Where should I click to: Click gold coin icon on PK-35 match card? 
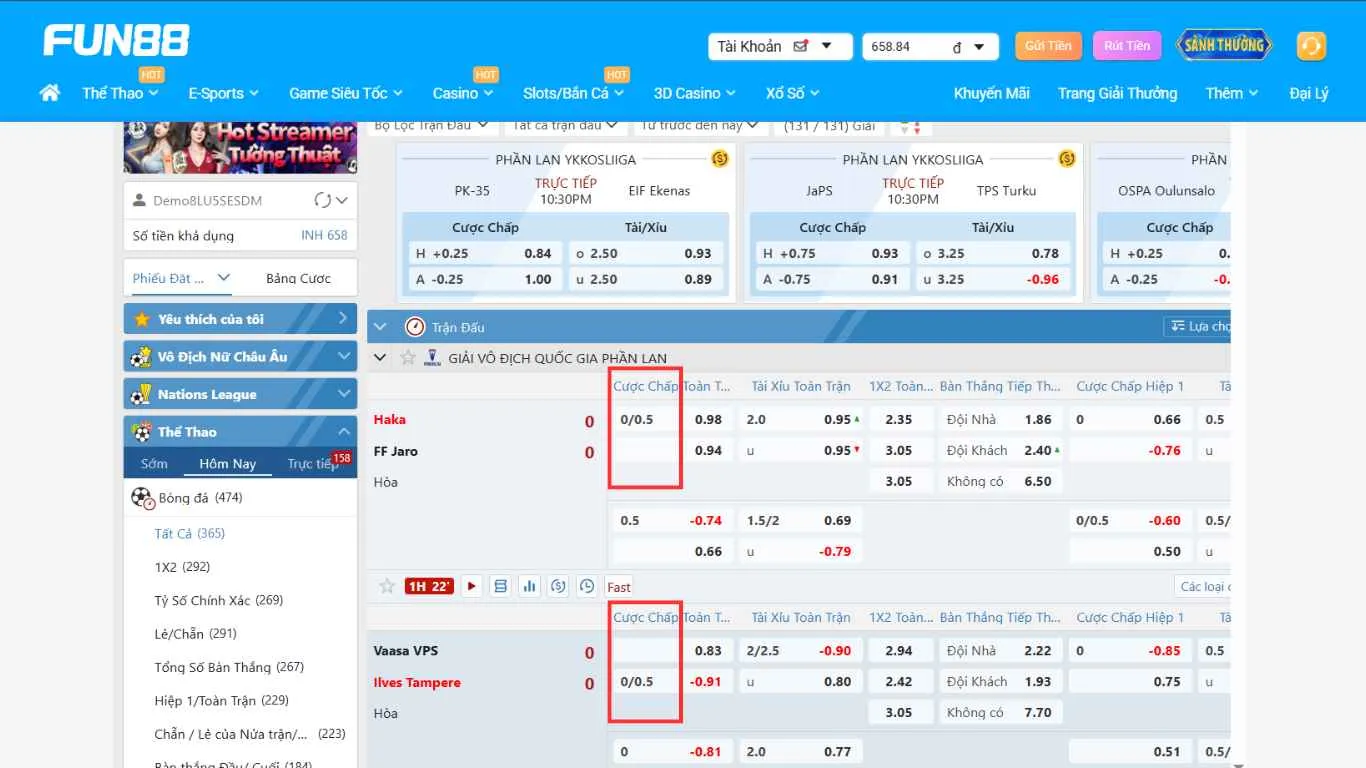click(x=719, y=159)
